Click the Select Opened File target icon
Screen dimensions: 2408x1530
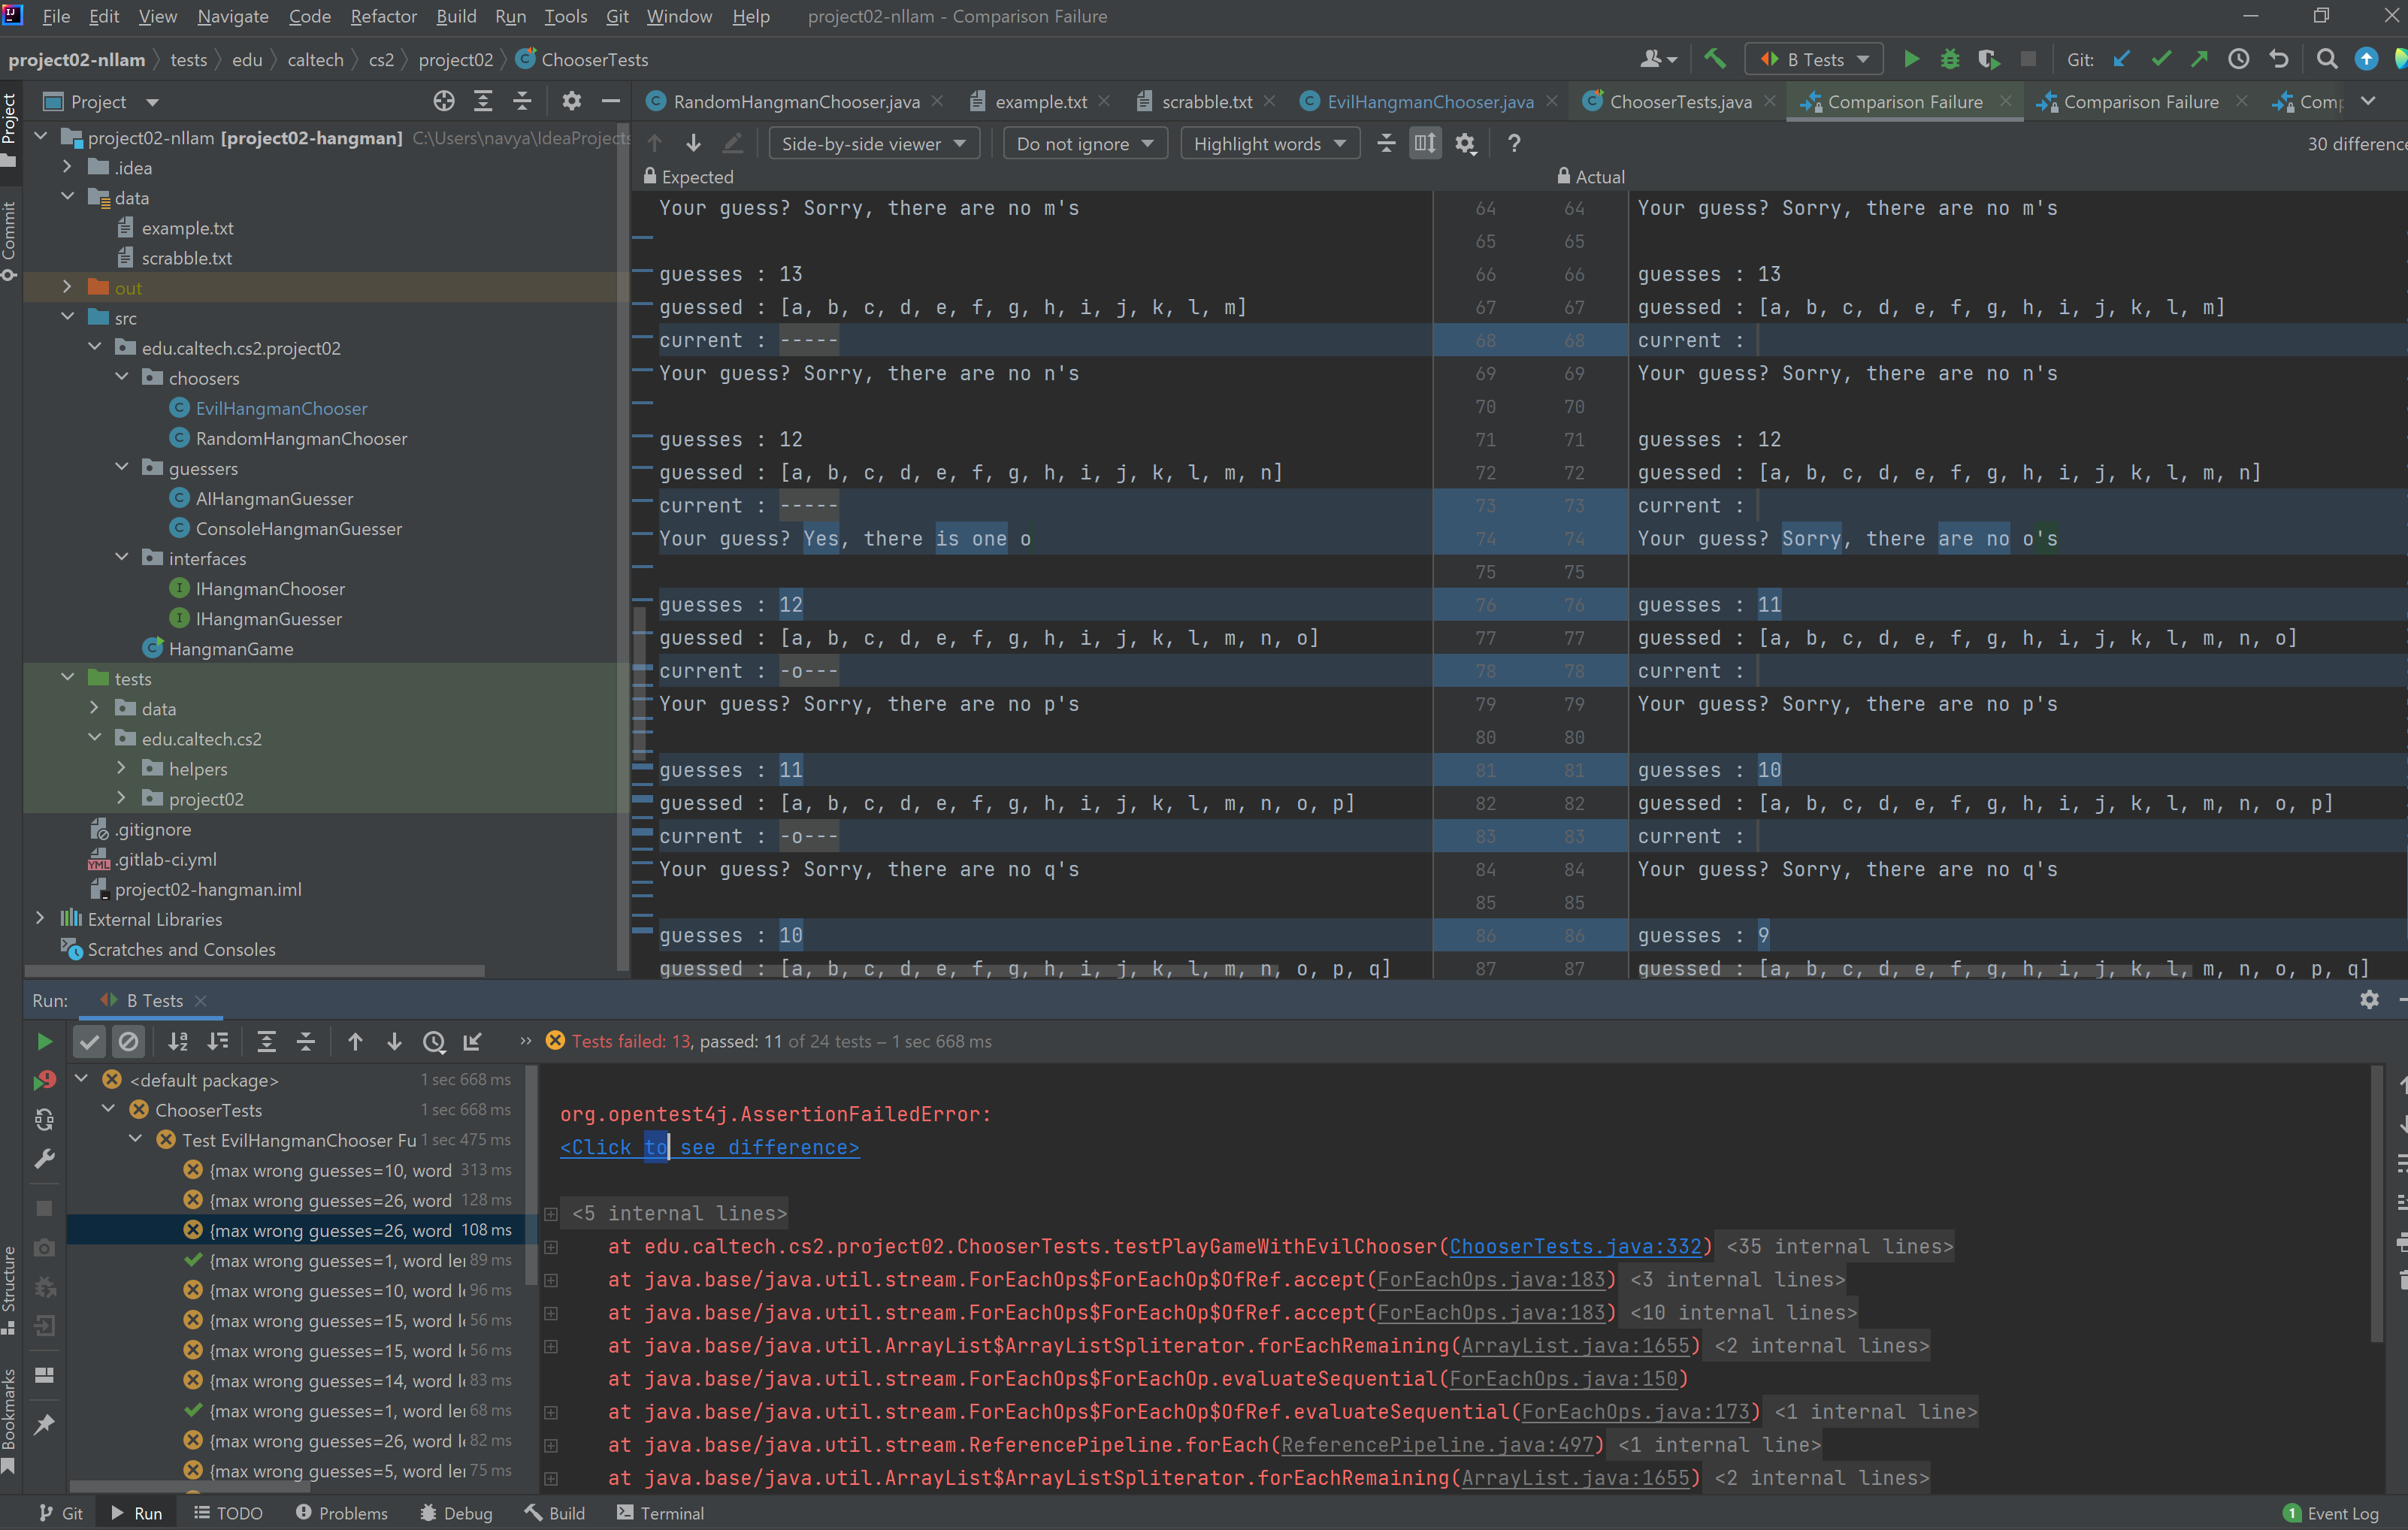coord(444,102)
